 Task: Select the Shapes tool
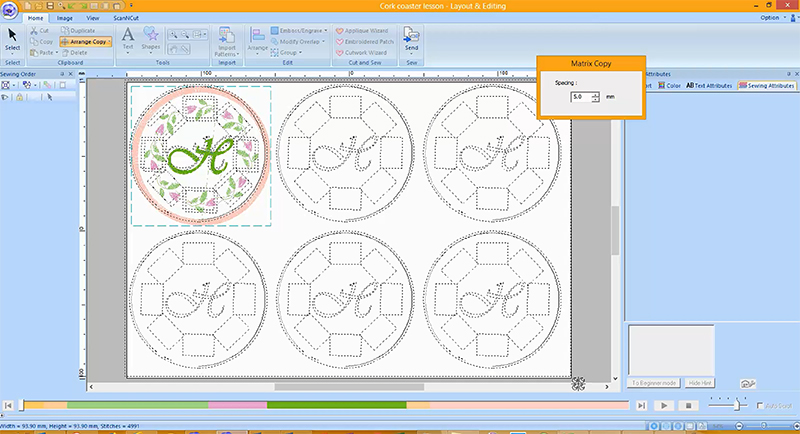tap(151, 40)
